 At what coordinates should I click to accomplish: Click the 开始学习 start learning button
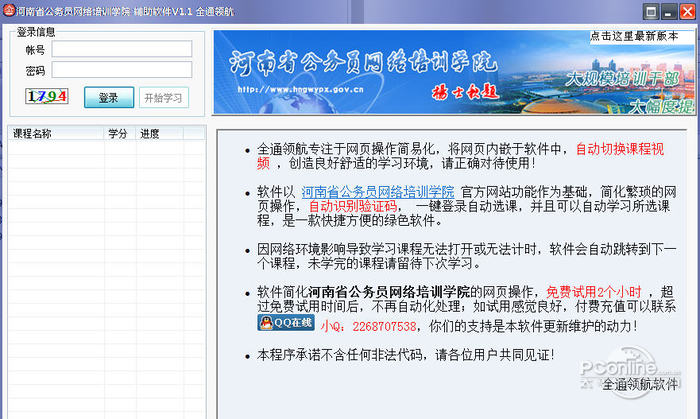(x=164, y=97)
